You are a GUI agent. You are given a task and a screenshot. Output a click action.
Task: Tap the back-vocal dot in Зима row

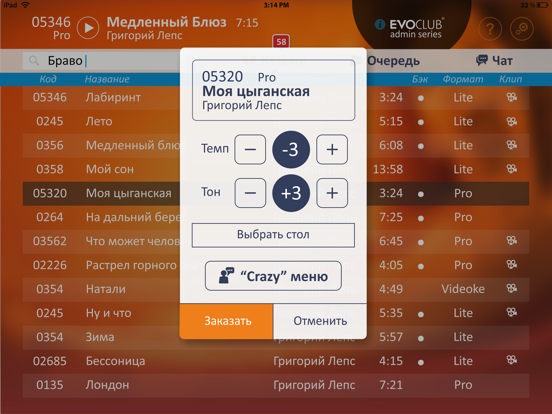(420, 338)
